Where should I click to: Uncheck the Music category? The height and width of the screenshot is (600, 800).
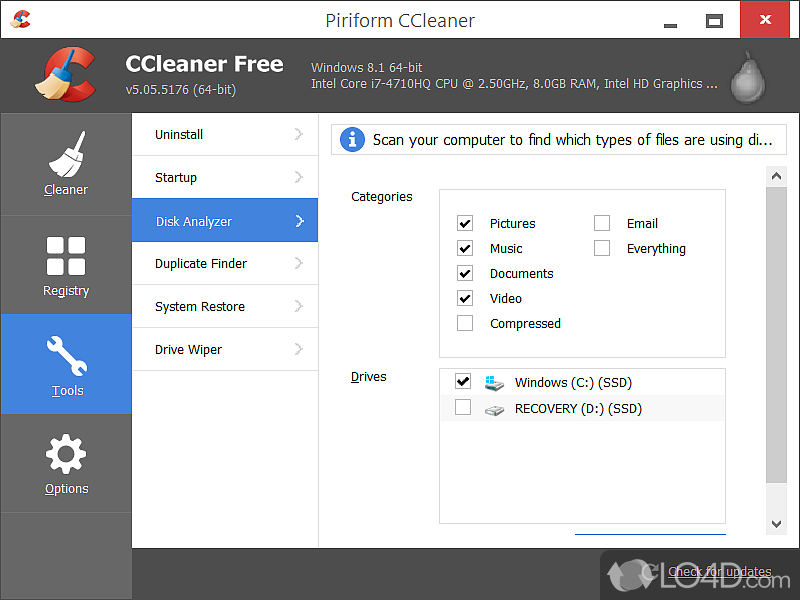click(465, 248)
